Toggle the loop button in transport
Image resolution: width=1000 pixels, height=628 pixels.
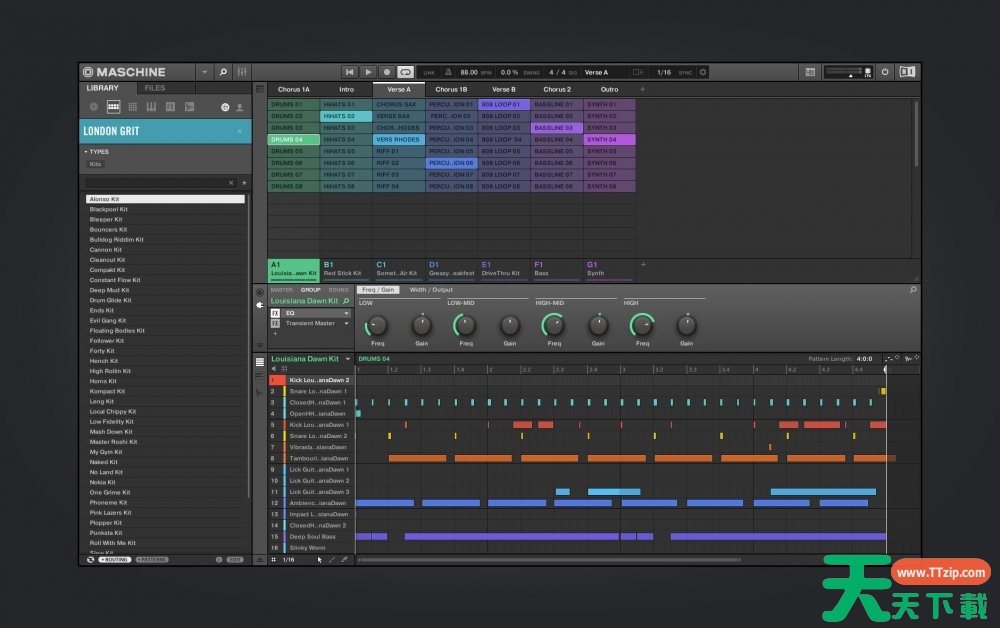(x=406, y=72)
